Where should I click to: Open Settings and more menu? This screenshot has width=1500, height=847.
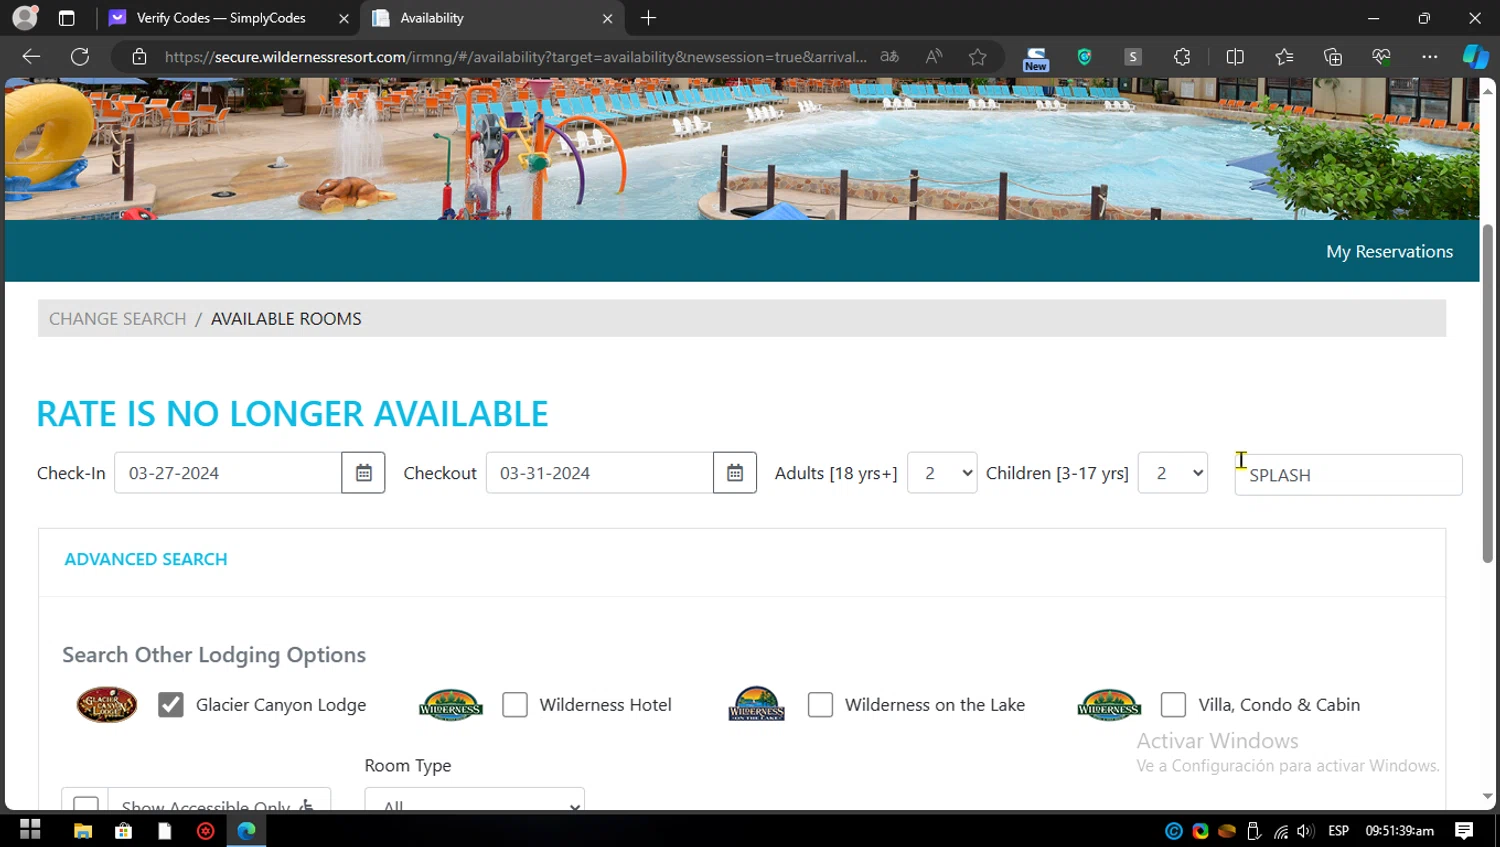click(1430, 57)
